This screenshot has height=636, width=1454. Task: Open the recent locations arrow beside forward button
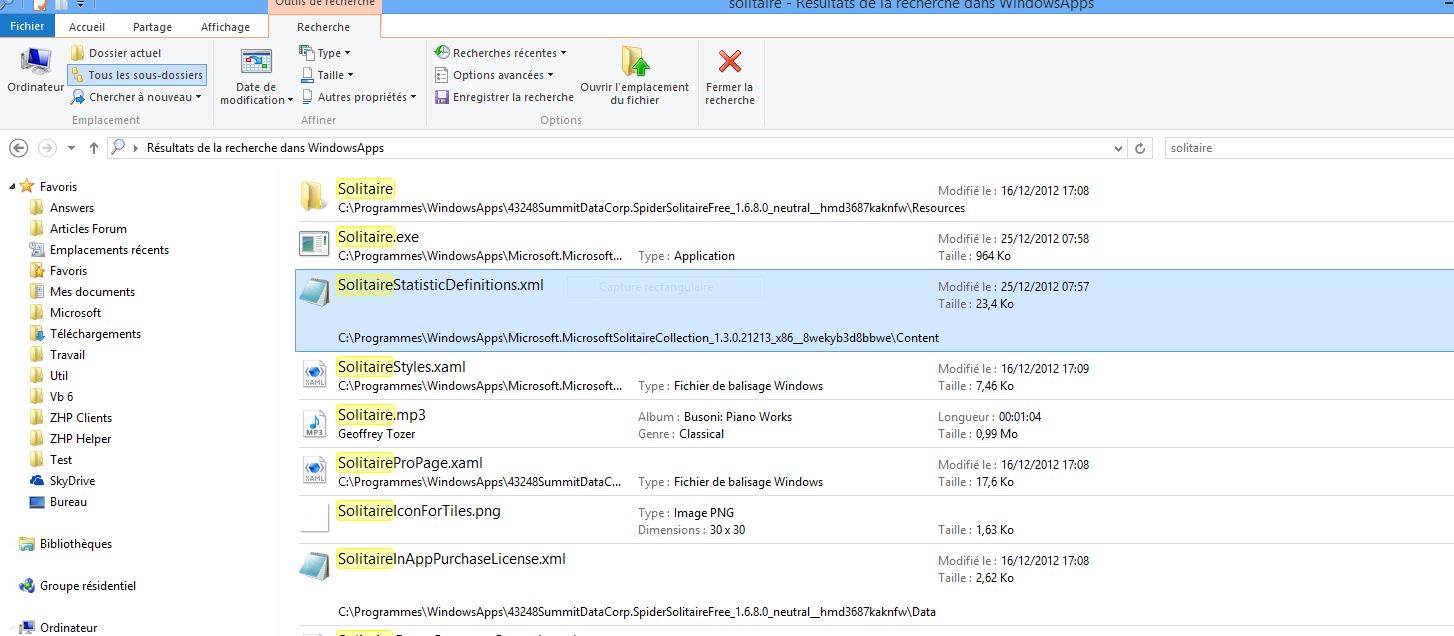(72, 148)
